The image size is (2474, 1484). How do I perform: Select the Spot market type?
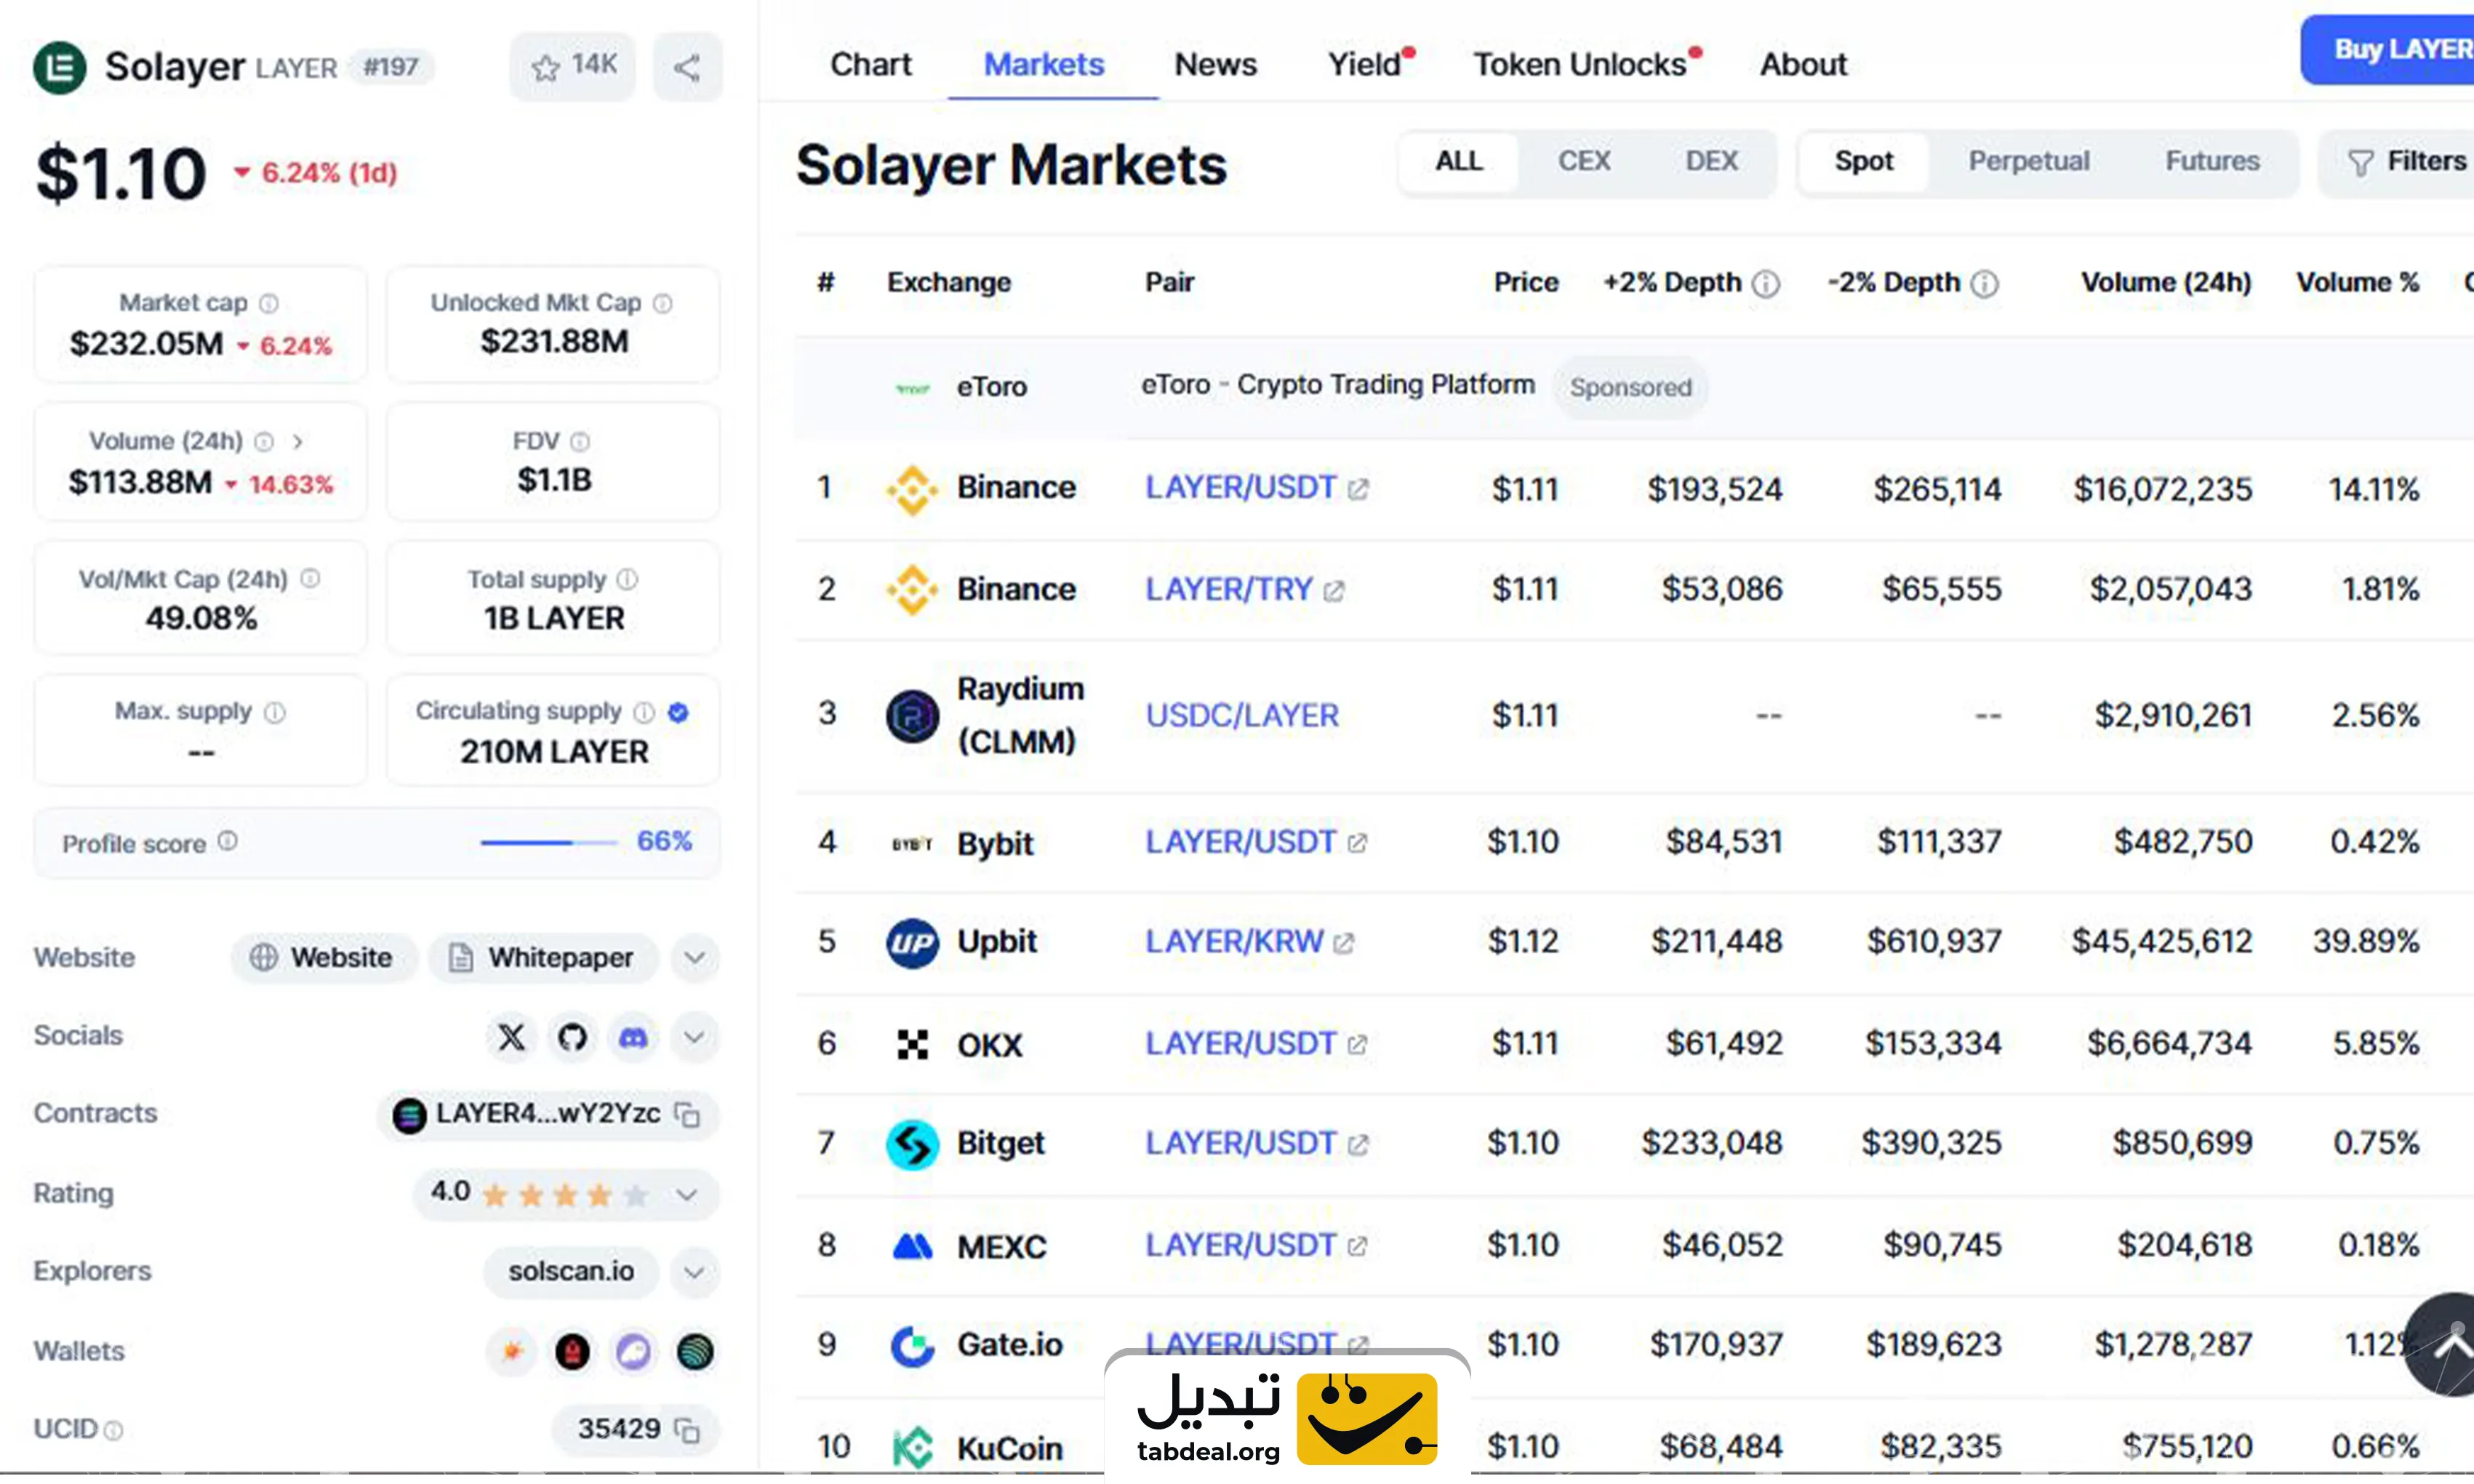pos(1864,161)
